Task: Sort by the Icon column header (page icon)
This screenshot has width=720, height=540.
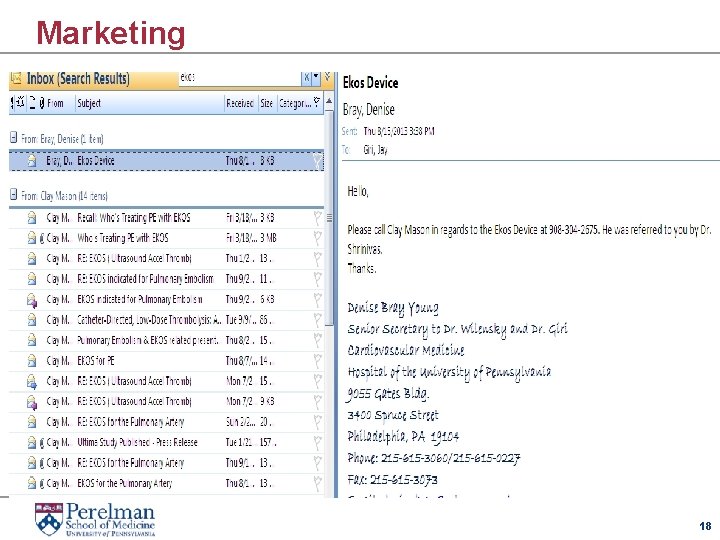Action: tap(32, 103)
